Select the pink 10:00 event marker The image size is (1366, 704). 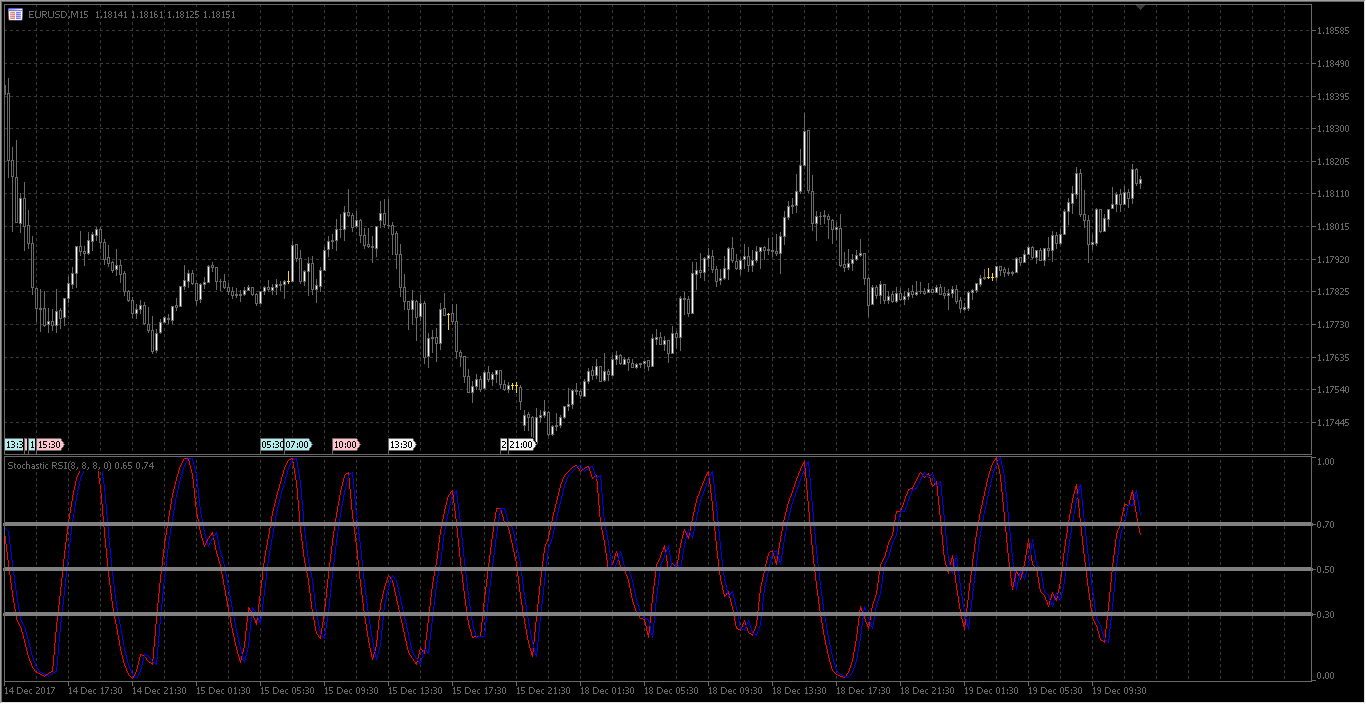pos(346,444)
